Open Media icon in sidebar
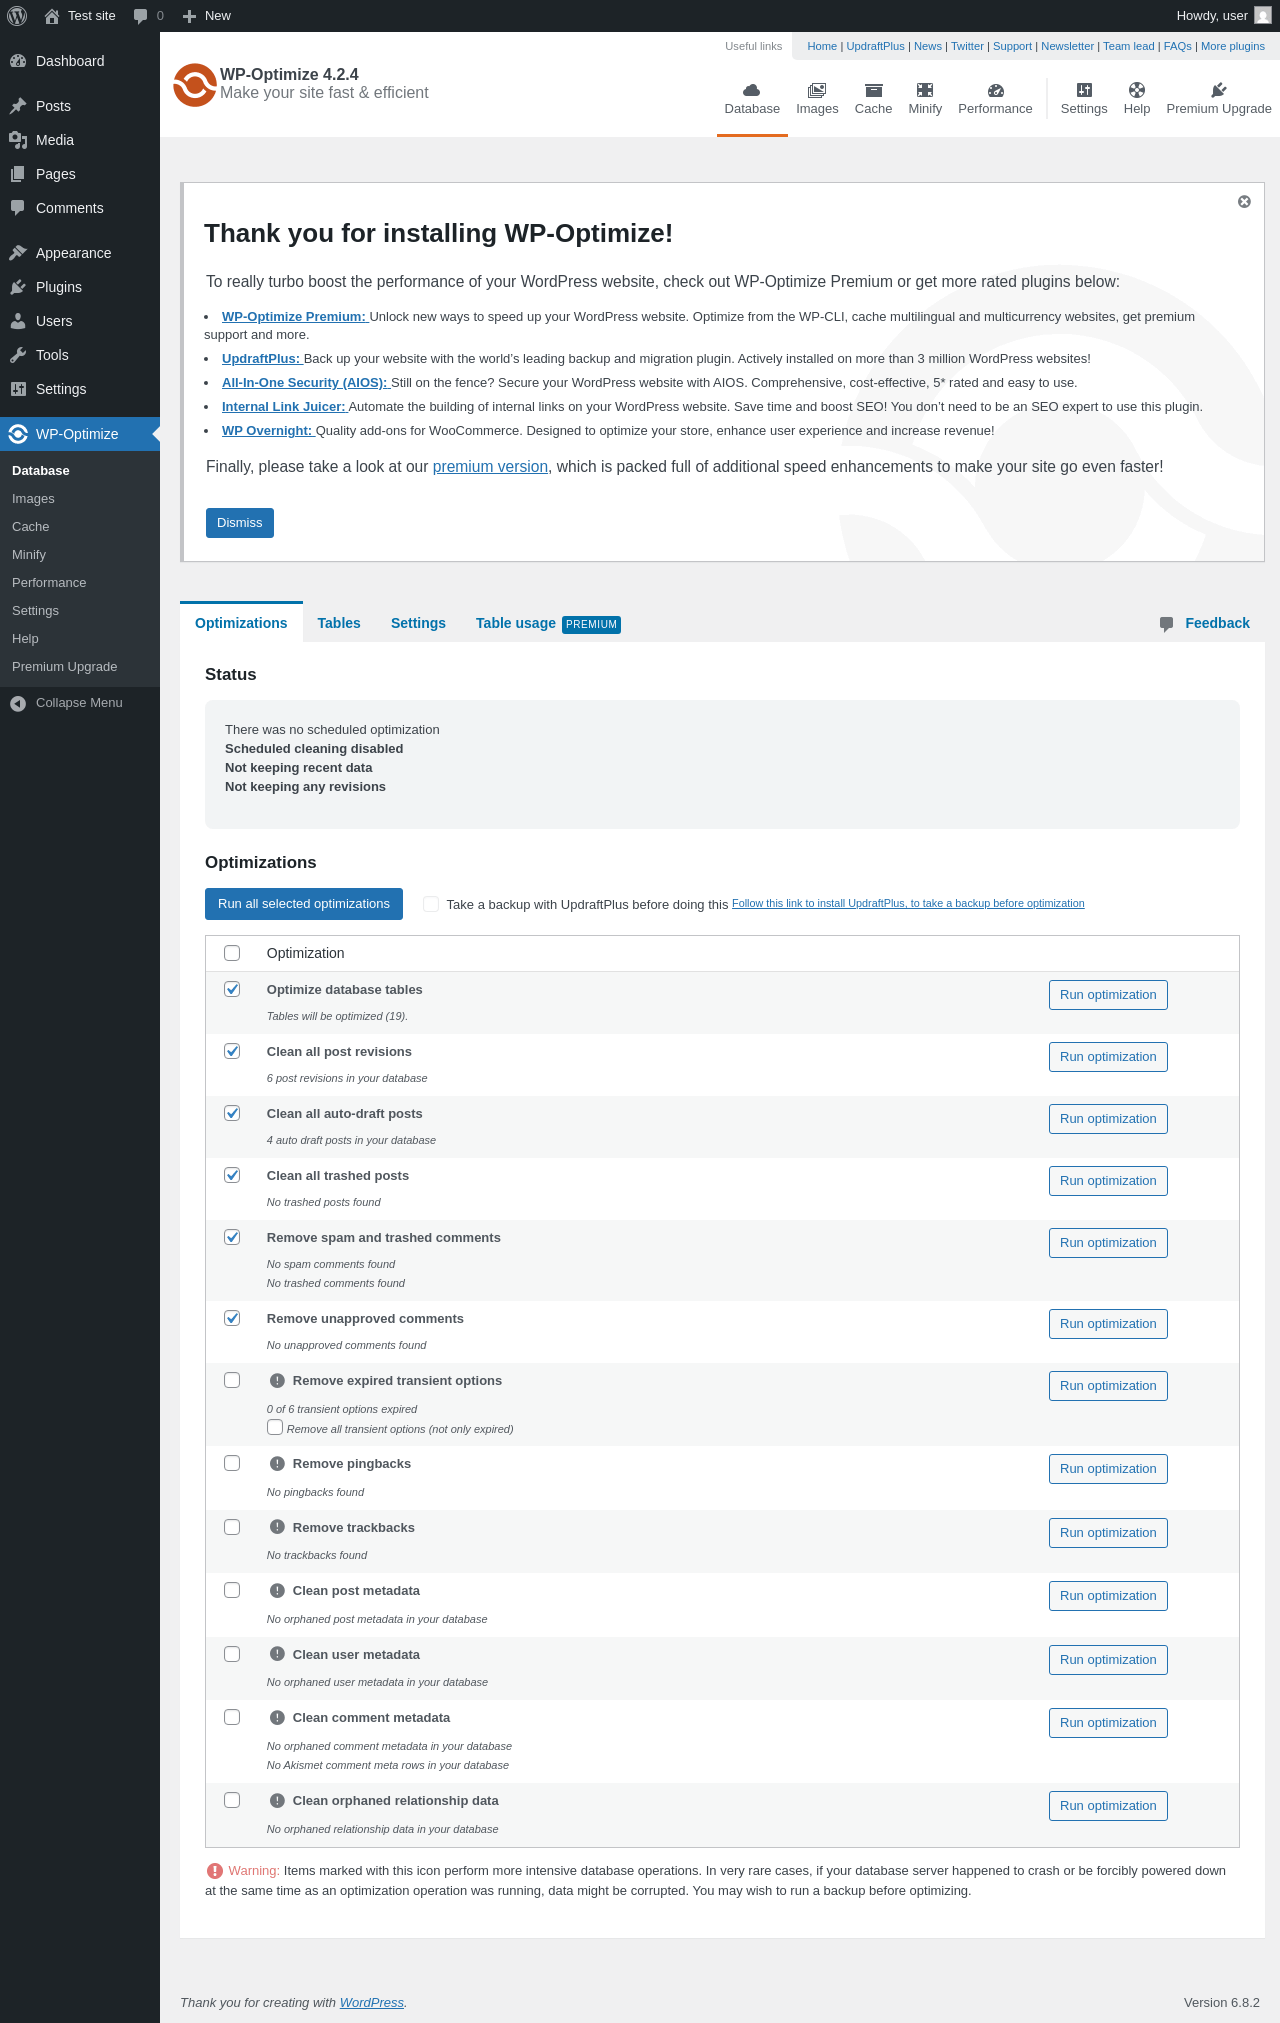1280x2023 pixels. 18,140
